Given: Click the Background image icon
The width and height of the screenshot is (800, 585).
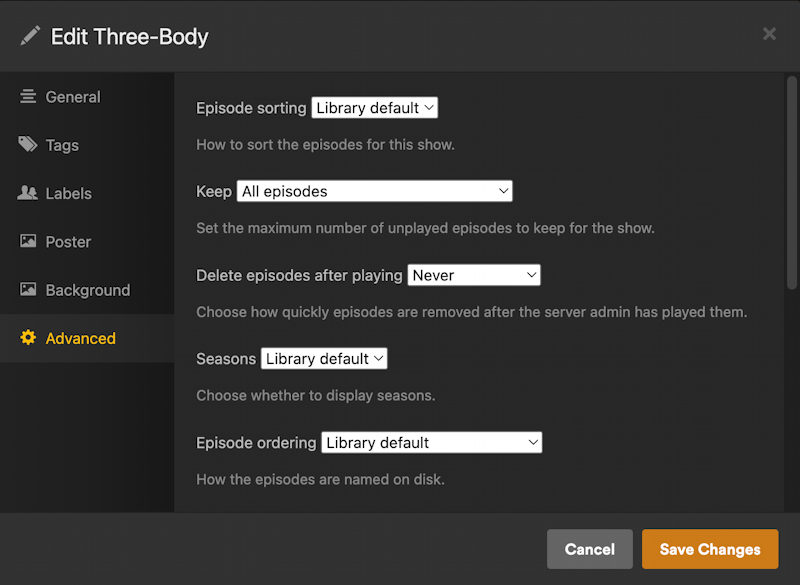Looking at the screenshot, I should (28, 289).
